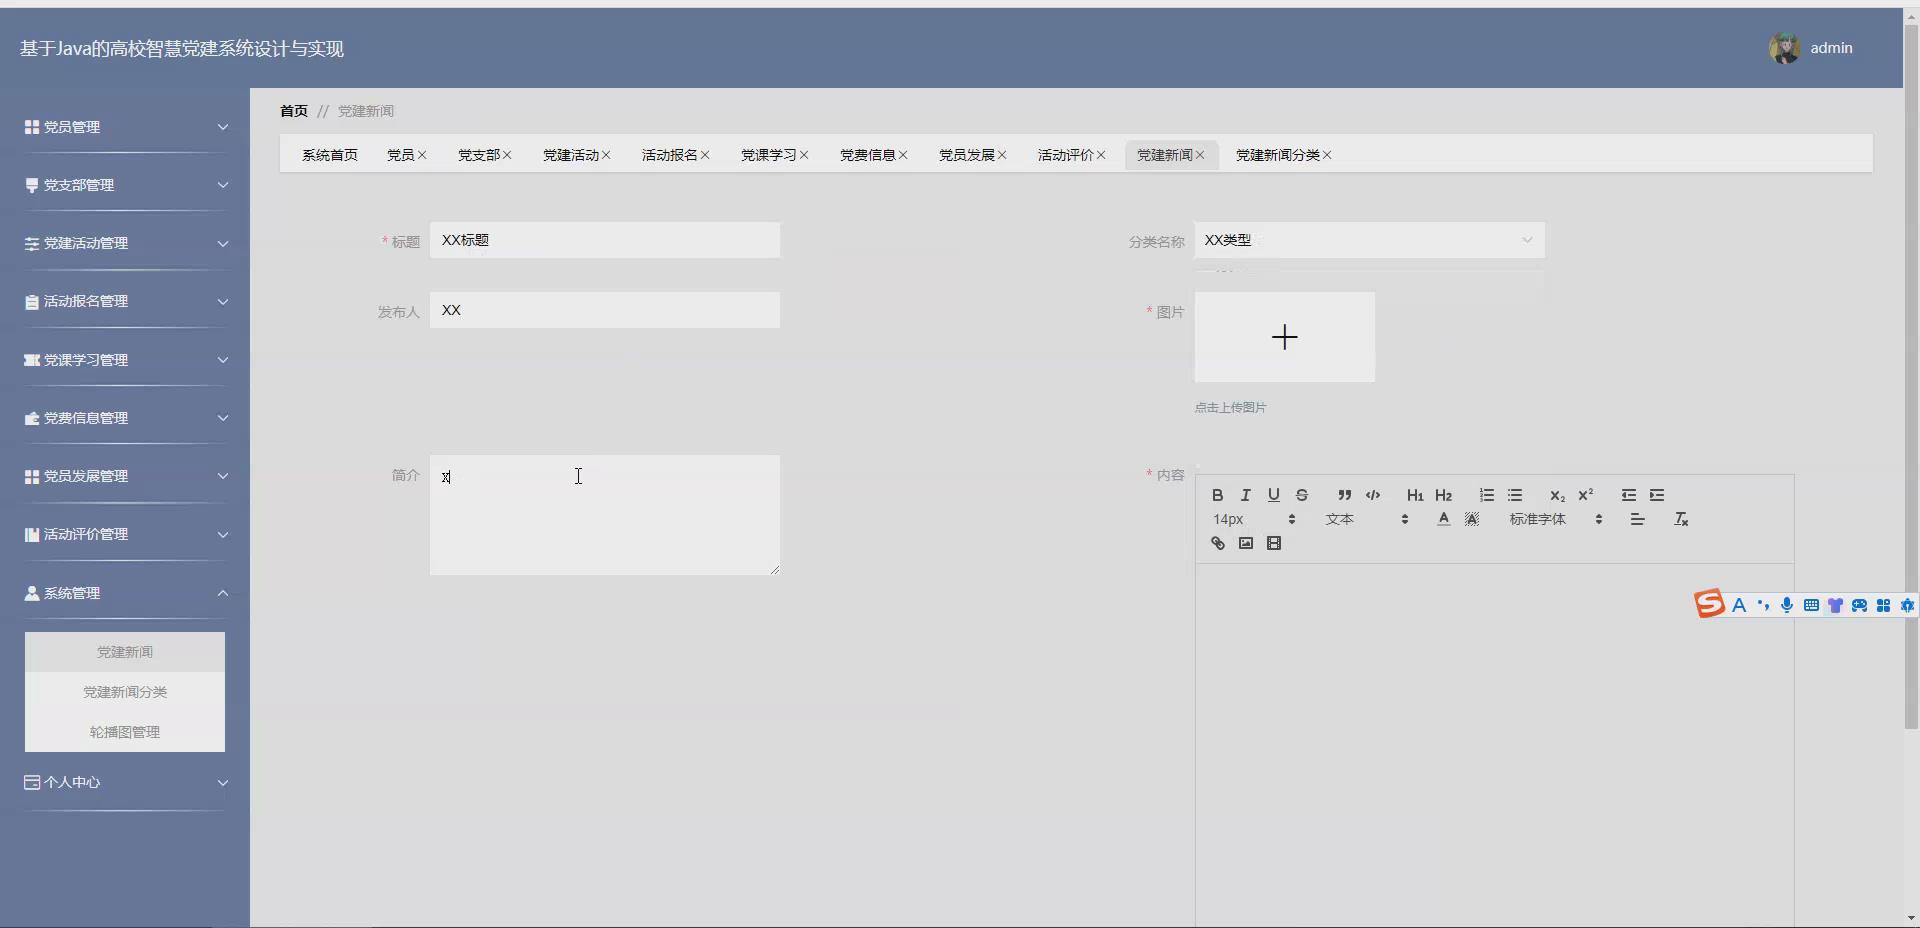Expand the 党费信息管理 sidebar menu
The width and height of the screenshot is (1920, 928).
click(125, 418)
